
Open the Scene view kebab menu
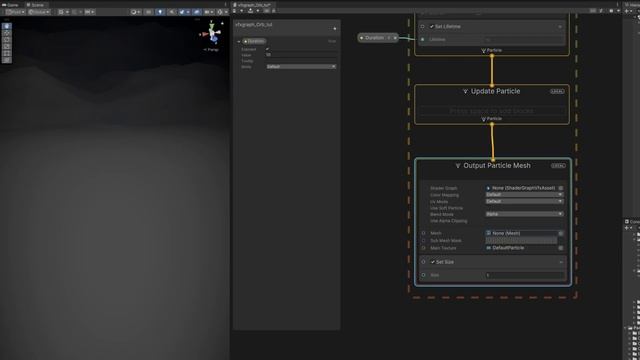point(225,4)
